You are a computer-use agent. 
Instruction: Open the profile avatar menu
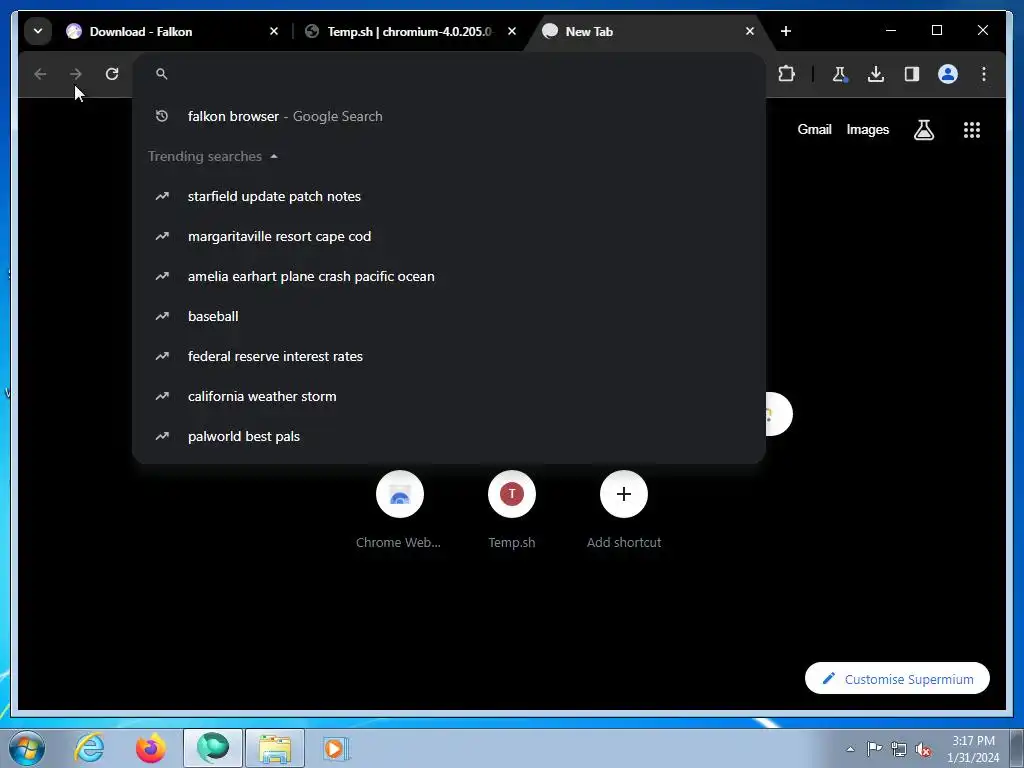pyautogui.click(x=948, y=74)
